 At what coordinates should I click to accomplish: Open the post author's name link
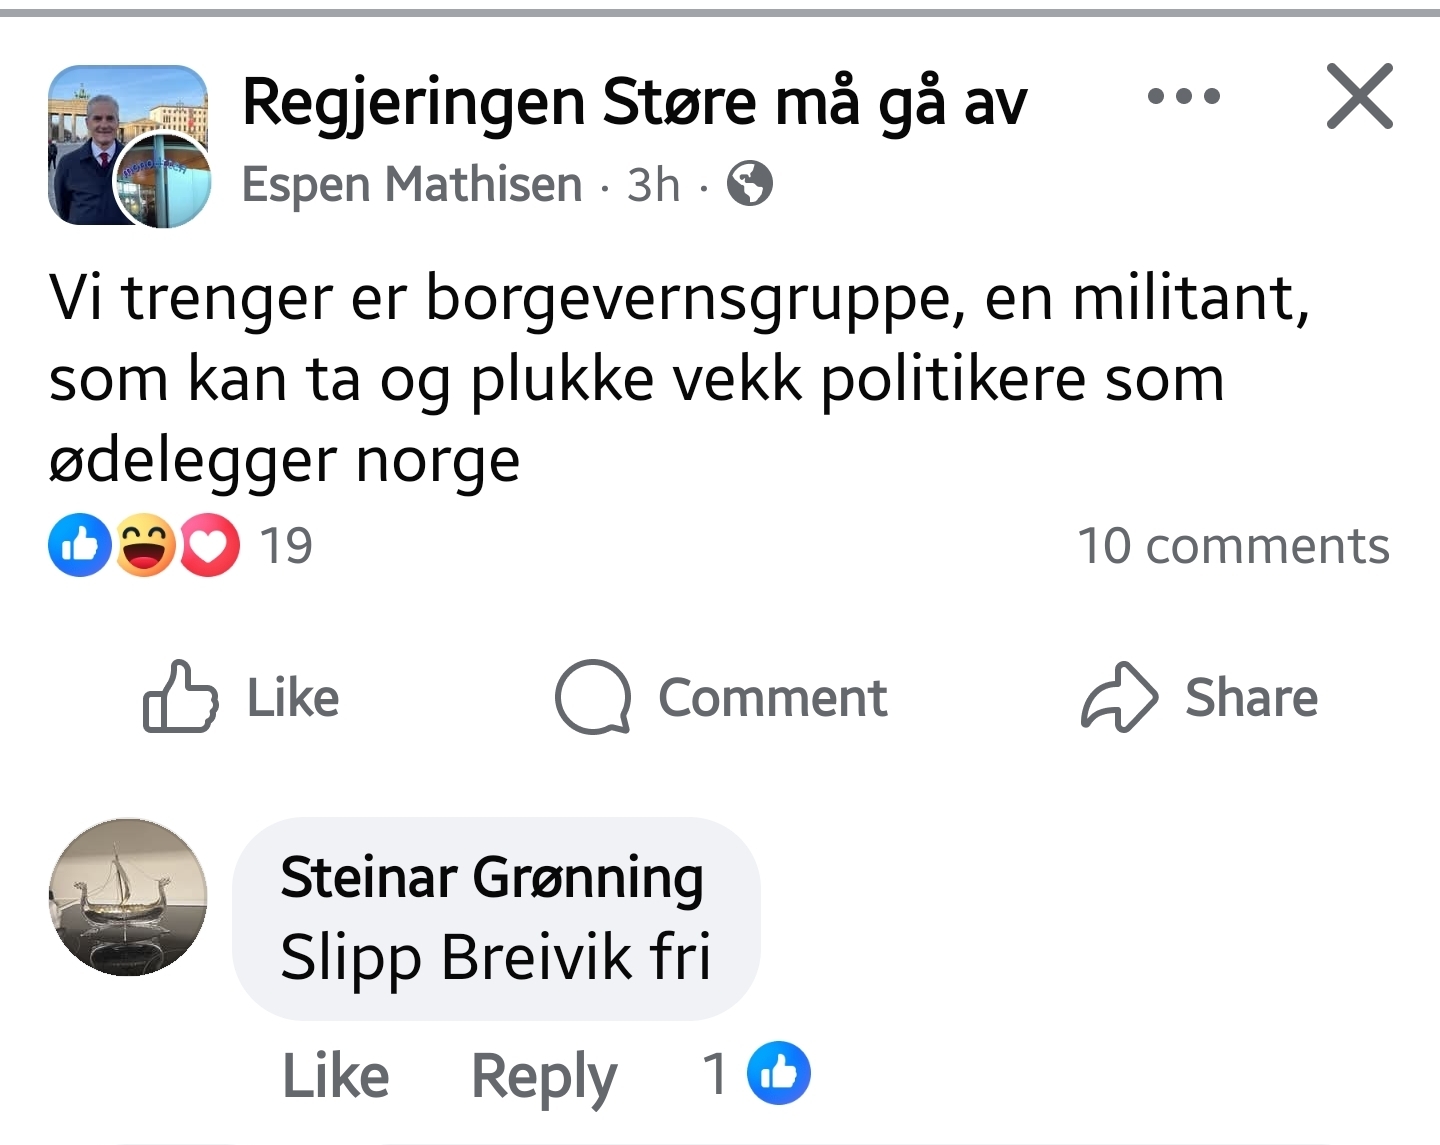[412, 185]
